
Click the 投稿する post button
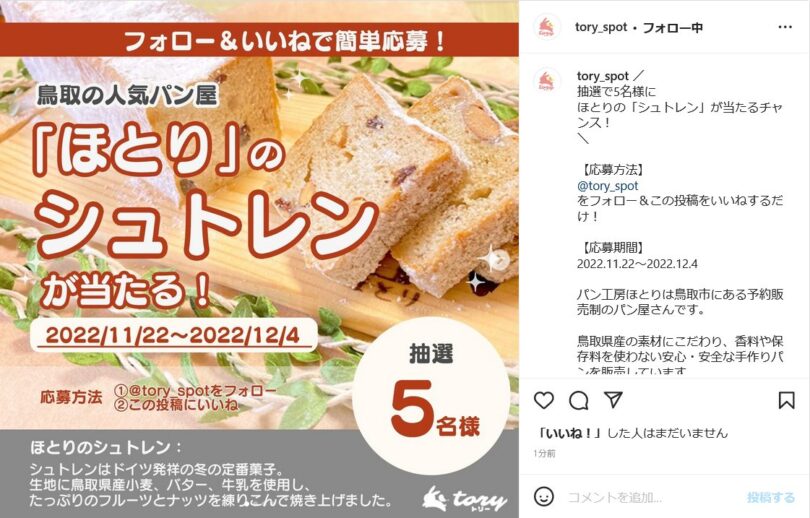[x=770, y=497]
